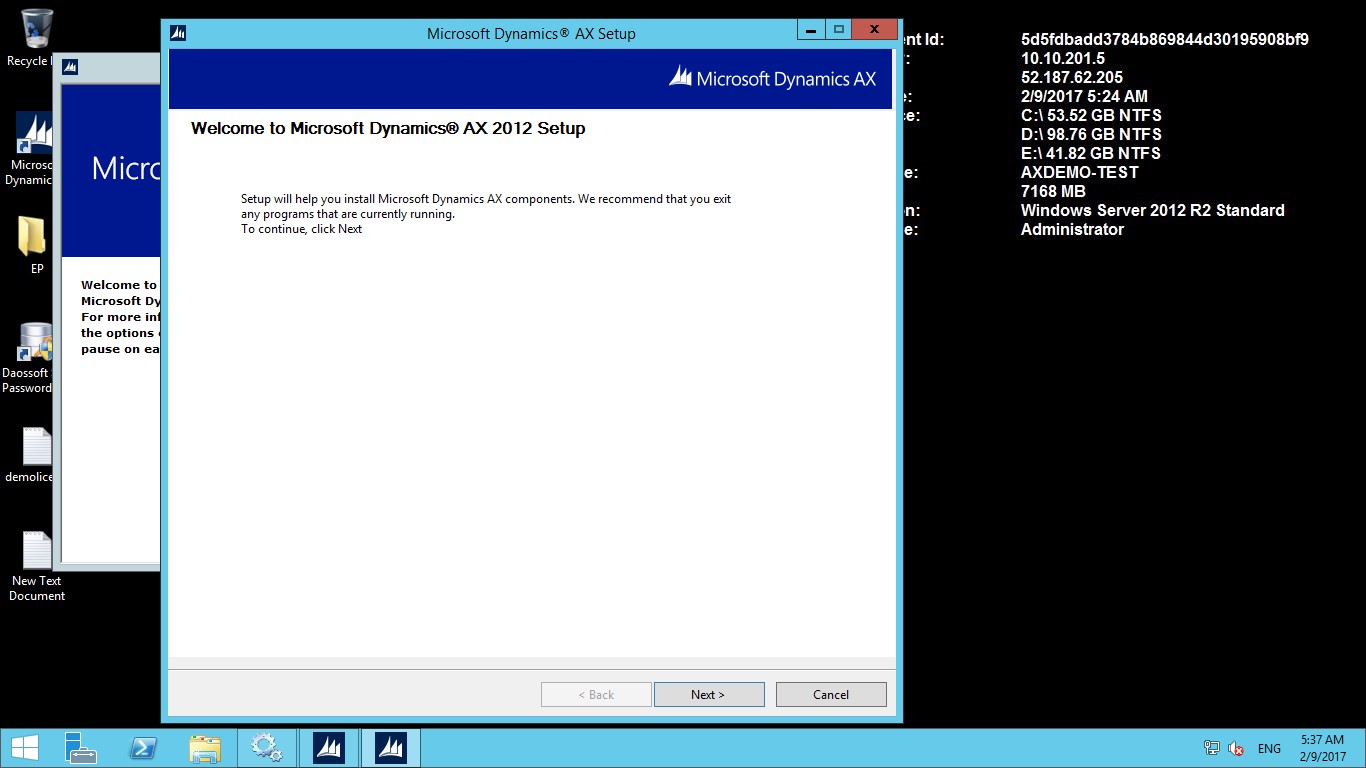
Task: Open the taskbar clock showing 5:37 AM
Action: 1322,748
